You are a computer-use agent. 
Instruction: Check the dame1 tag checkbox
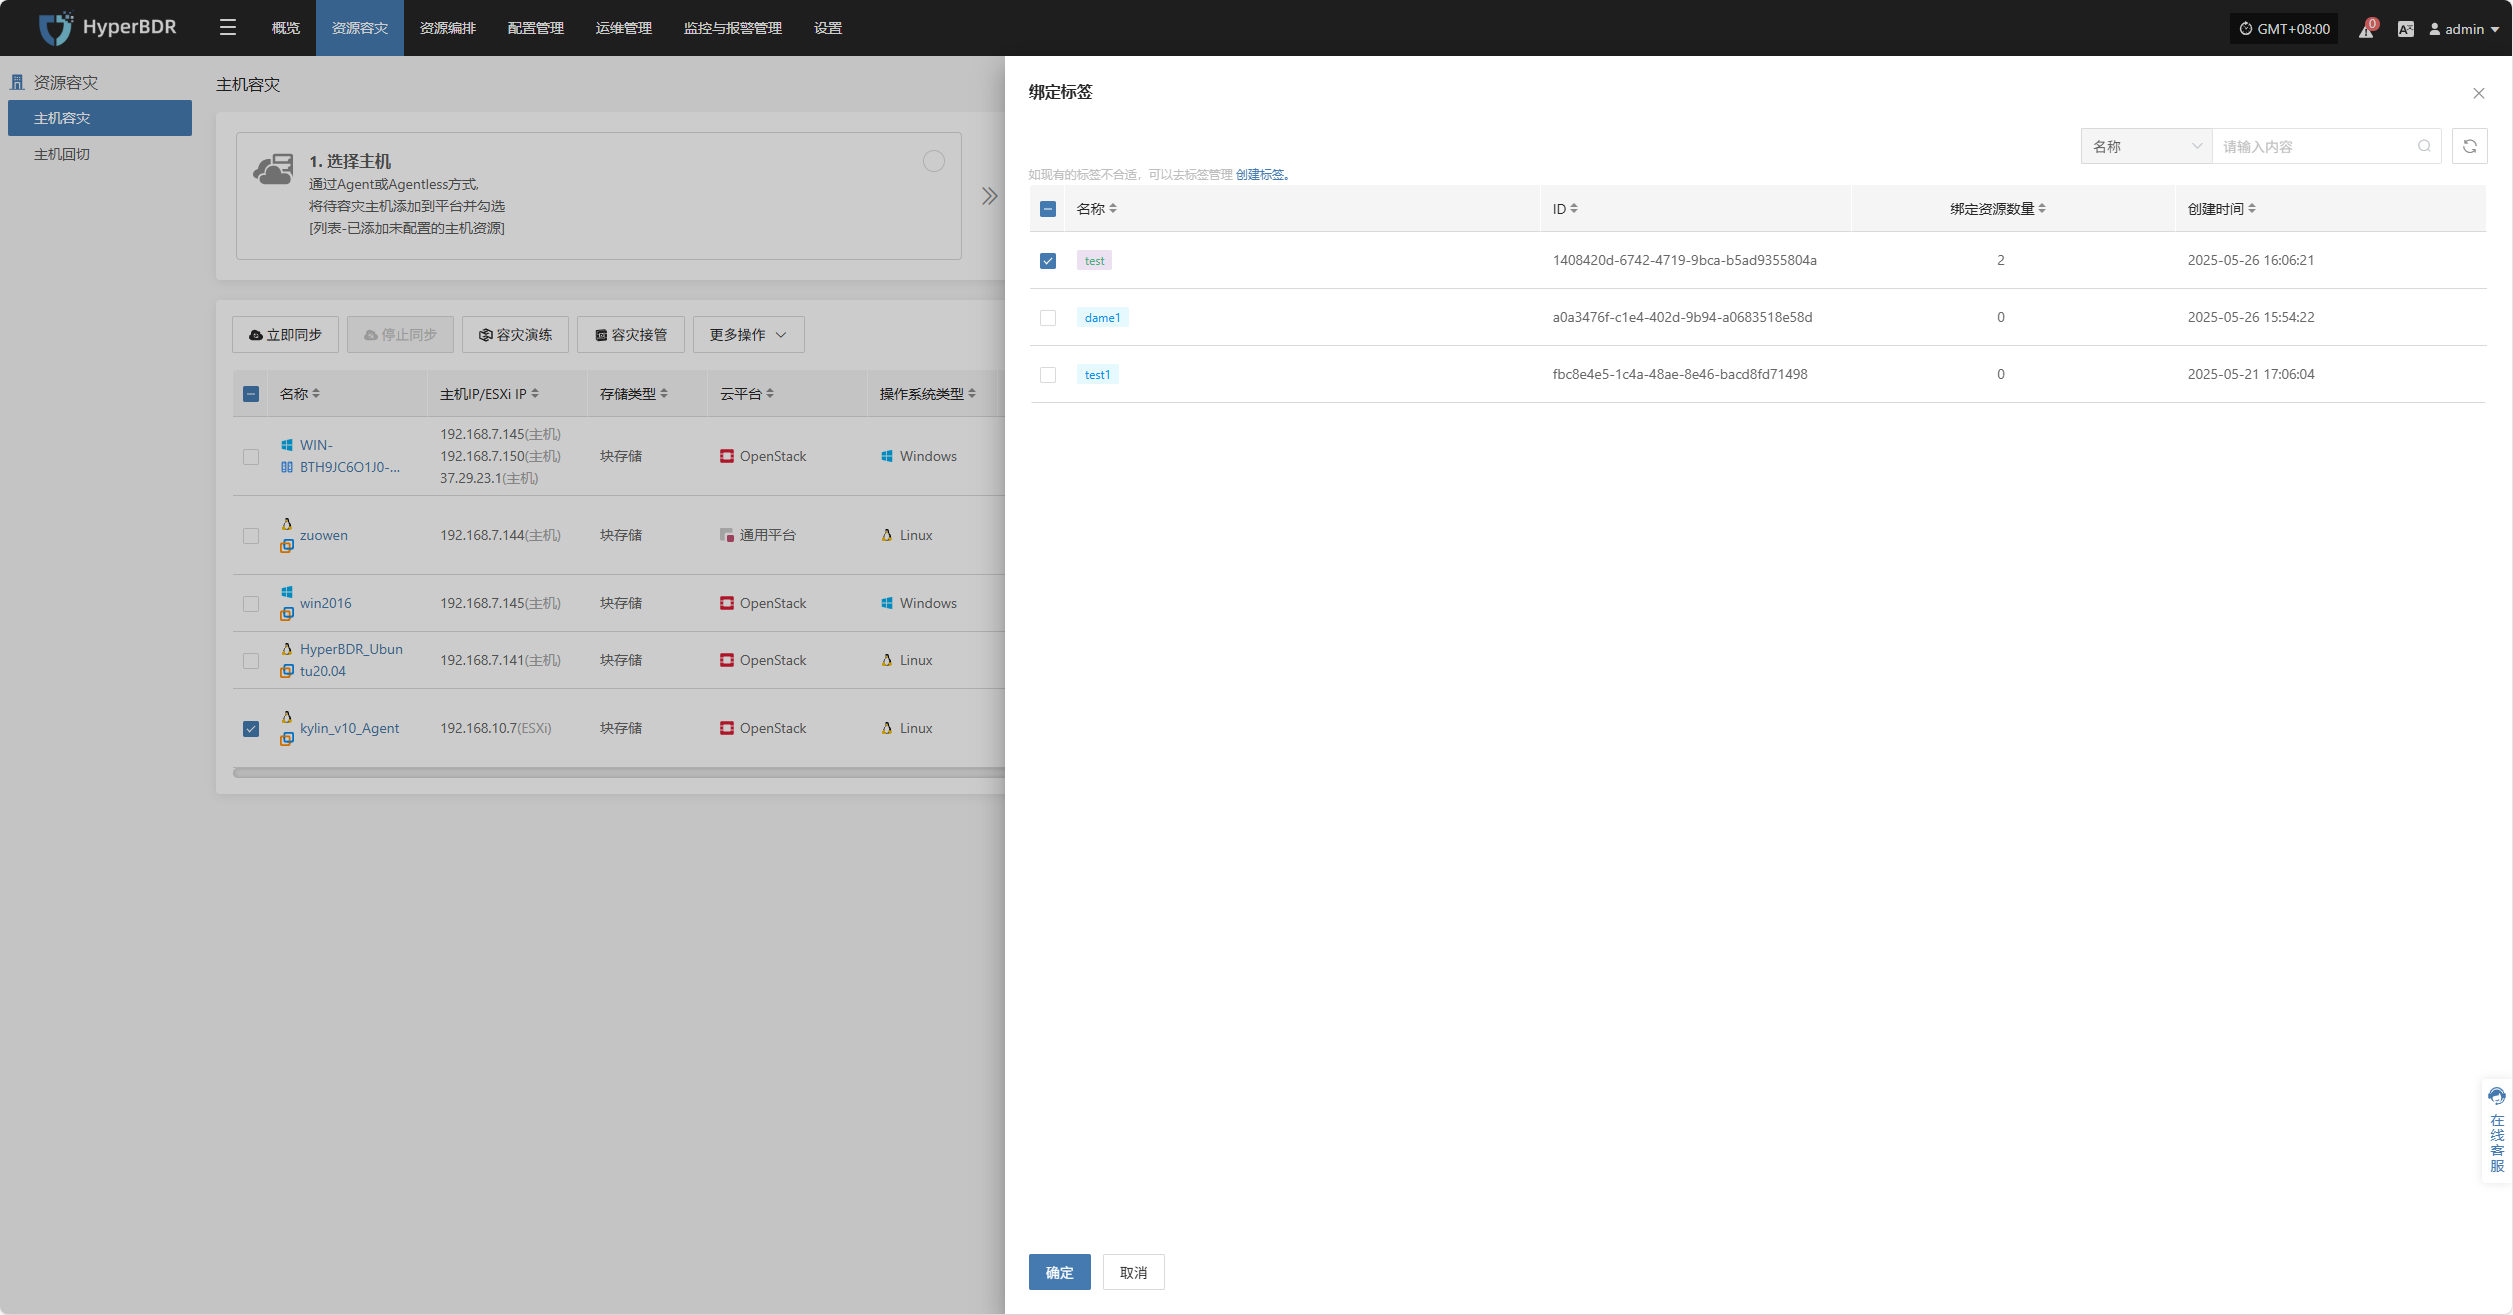tap(1048, 317)
